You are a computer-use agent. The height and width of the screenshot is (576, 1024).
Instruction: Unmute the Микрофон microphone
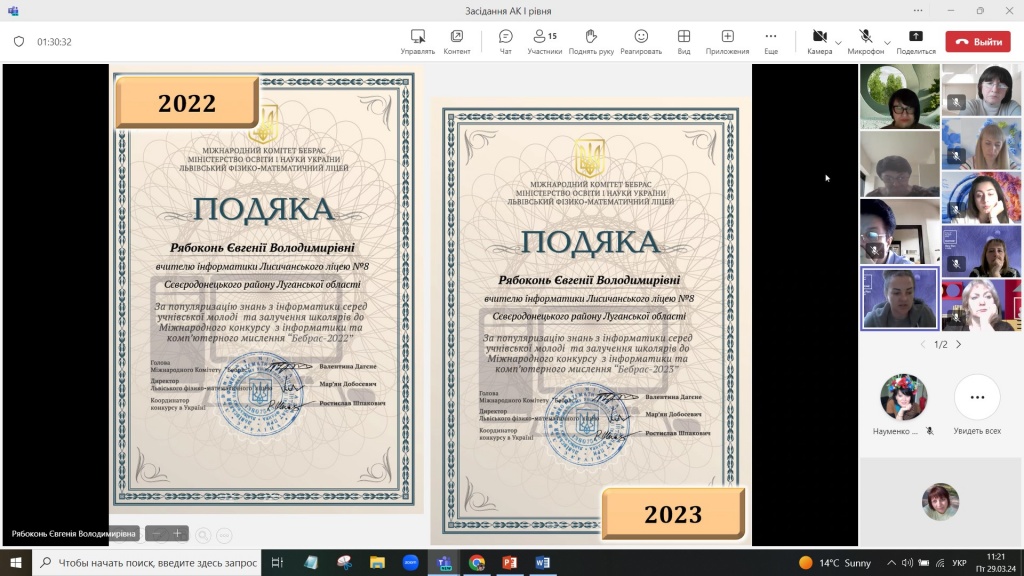click(x=865, y=37)
